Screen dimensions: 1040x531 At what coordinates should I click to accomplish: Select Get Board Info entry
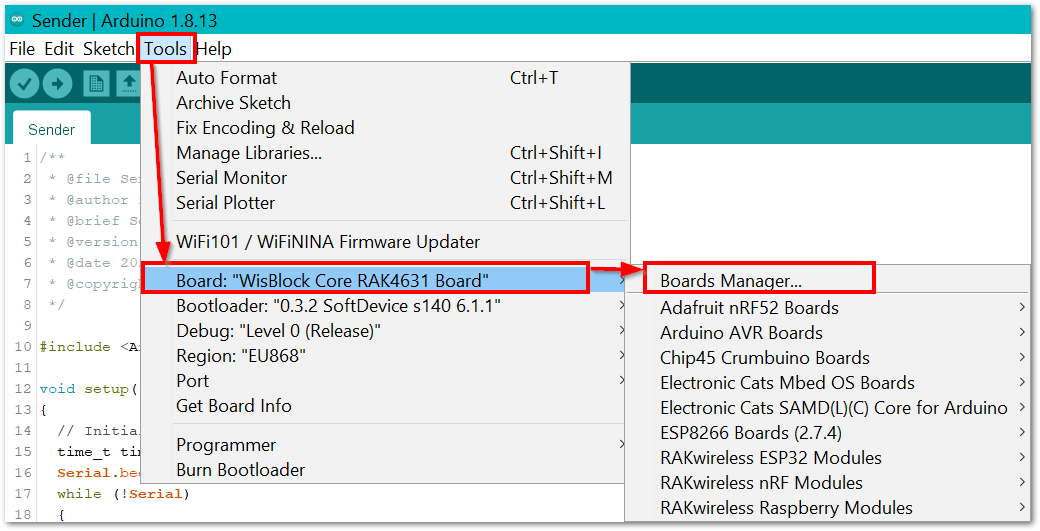pos(385,406)
